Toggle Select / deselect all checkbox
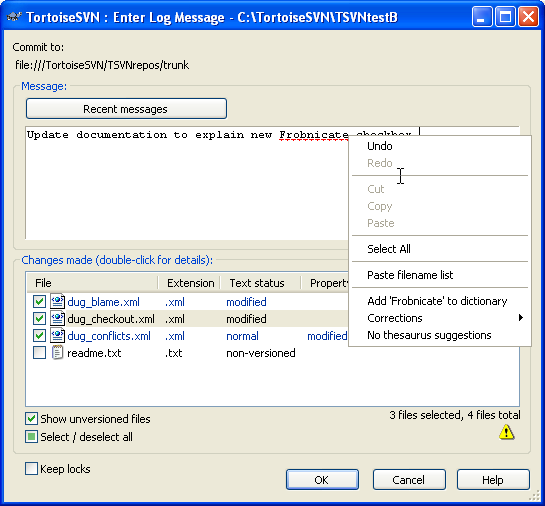Screen dimensions: 545x506 31,436
